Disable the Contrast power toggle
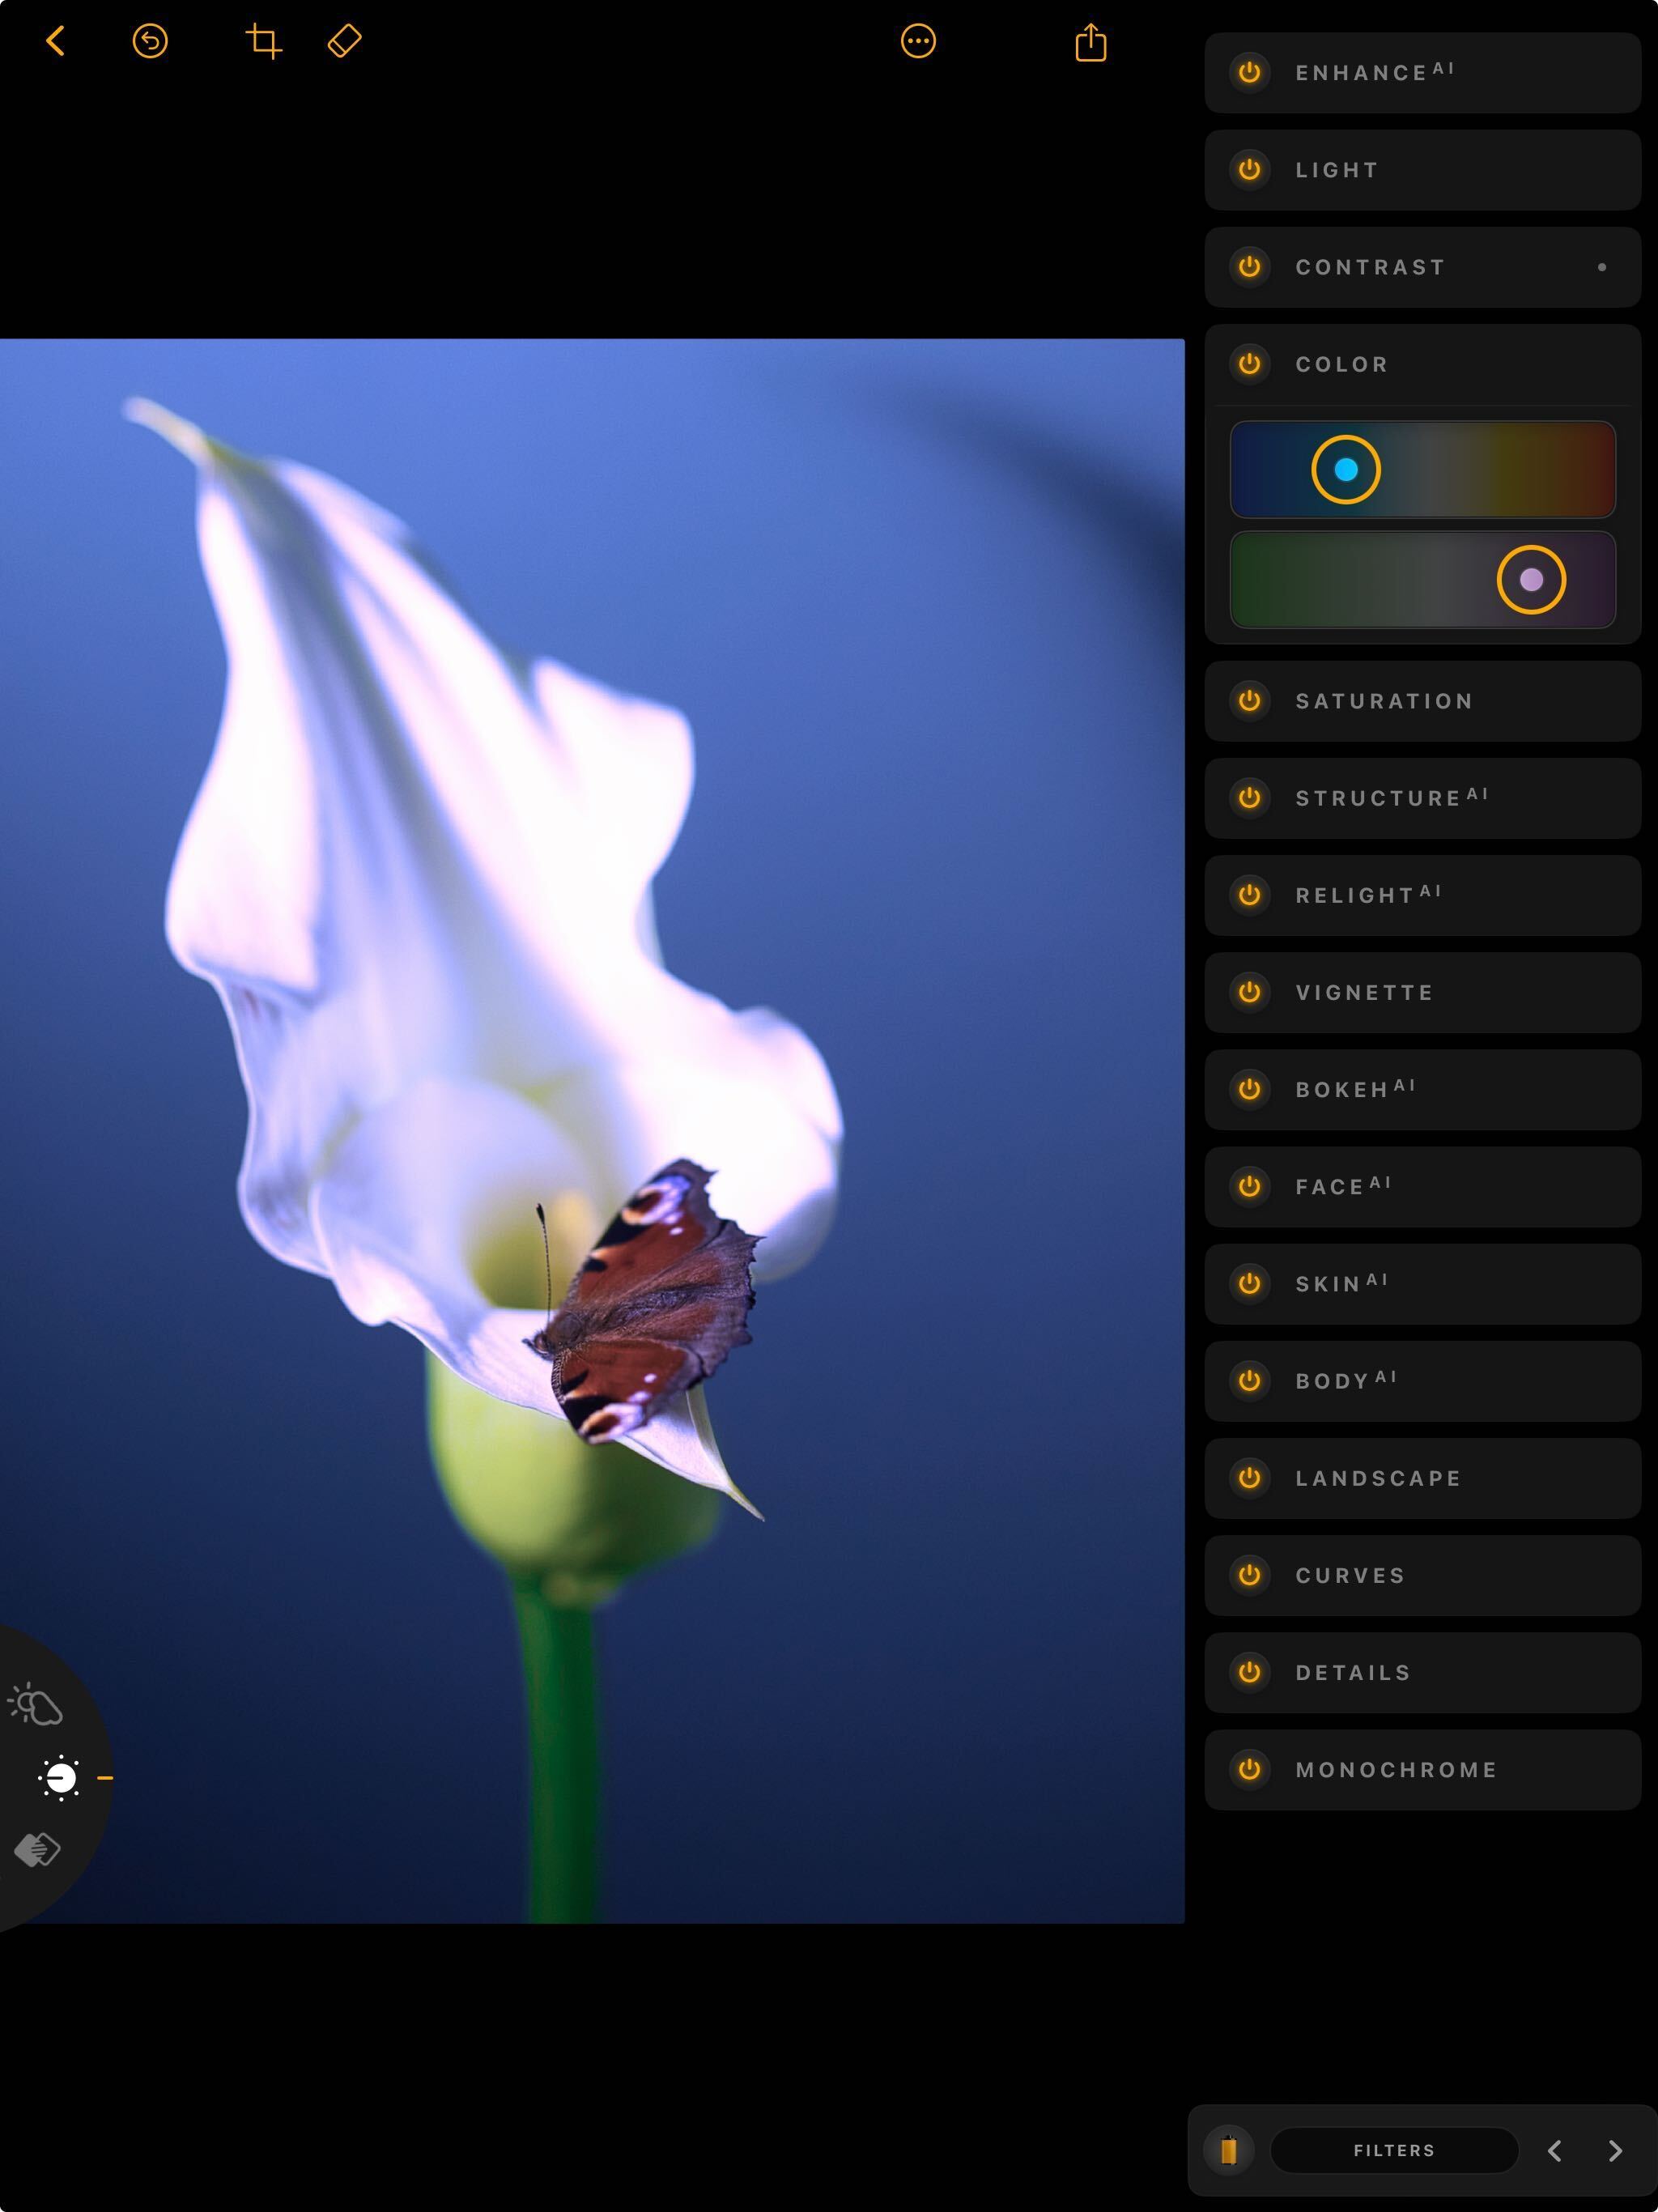The image size is (1658, 2212). 1249,267
